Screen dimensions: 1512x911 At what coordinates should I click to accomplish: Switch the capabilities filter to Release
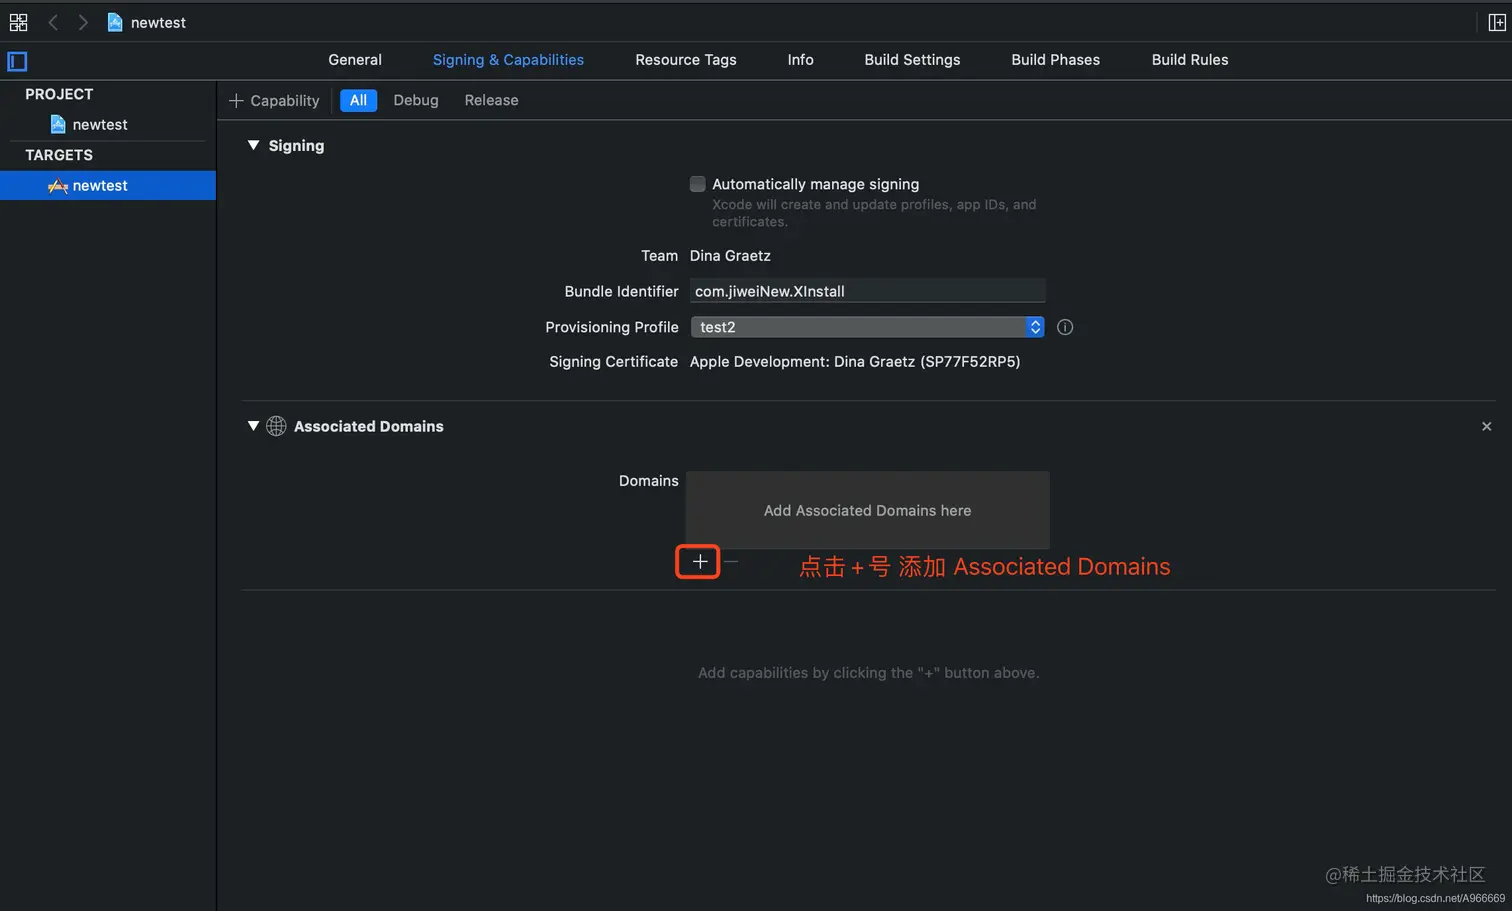click(491, 100)
